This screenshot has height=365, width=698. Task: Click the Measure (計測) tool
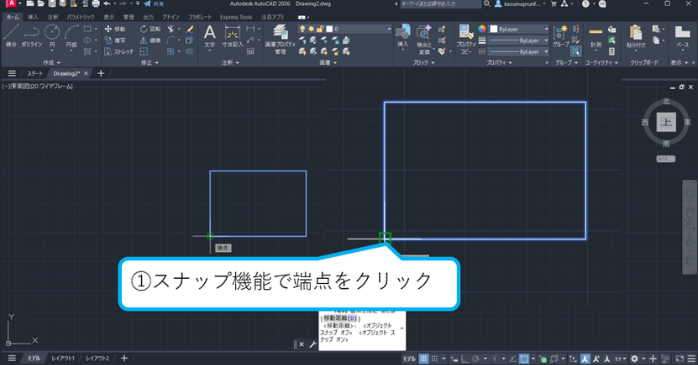pyautogui.click(x=596, y=36)
